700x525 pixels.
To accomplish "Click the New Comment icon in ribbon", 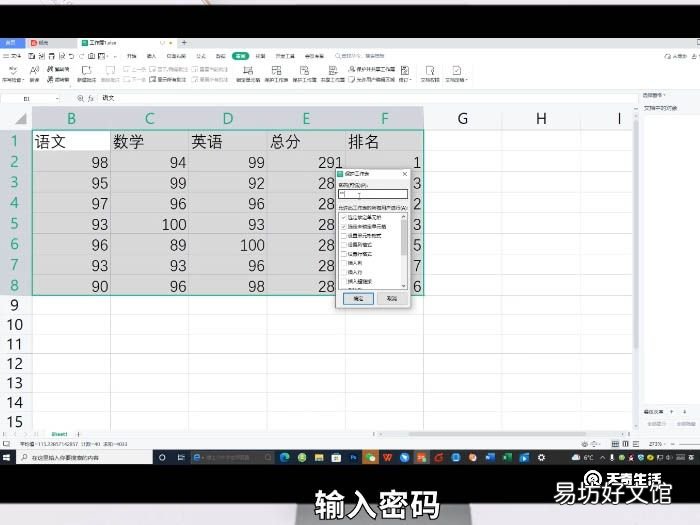I will 86,71.
